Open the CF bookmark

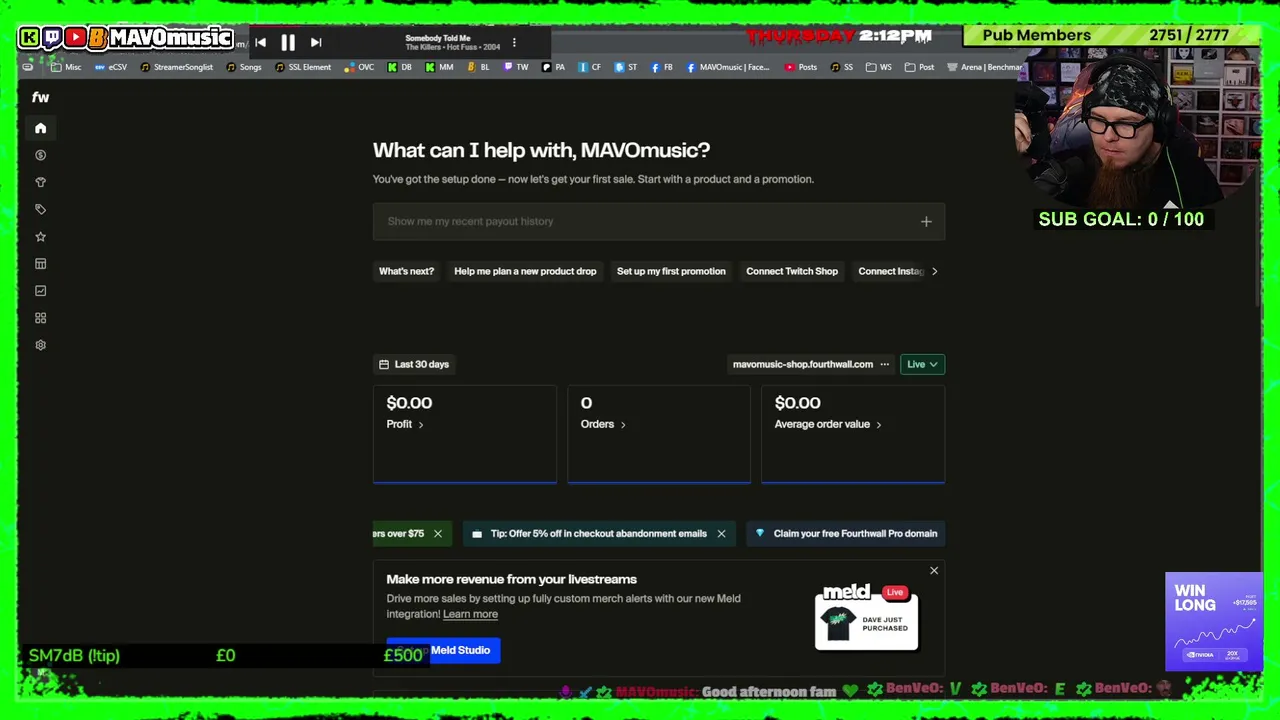point(590,67)
